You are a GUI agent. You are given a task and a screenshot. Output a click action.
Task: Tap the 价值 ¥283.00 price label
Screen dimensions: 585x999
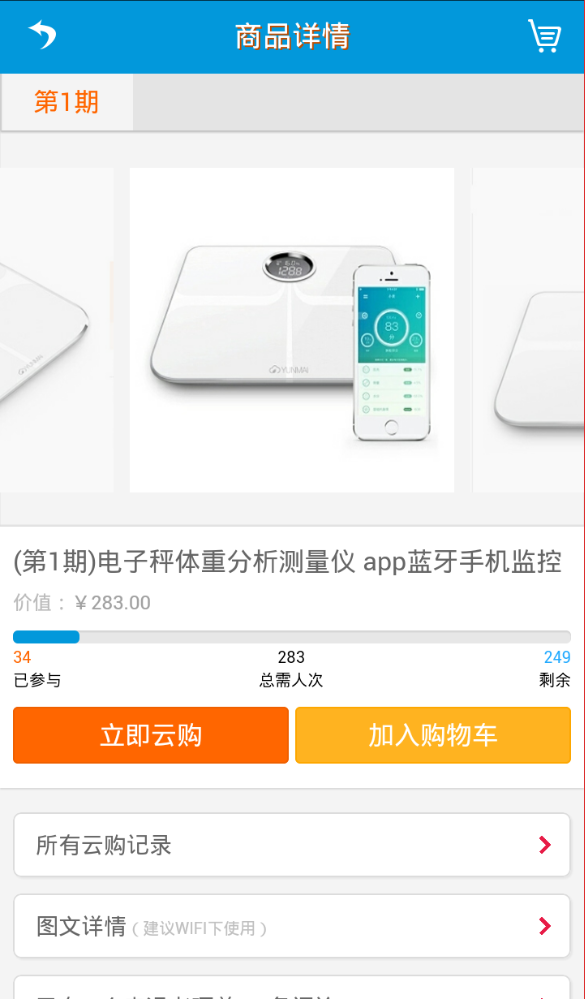coord(82,603)
